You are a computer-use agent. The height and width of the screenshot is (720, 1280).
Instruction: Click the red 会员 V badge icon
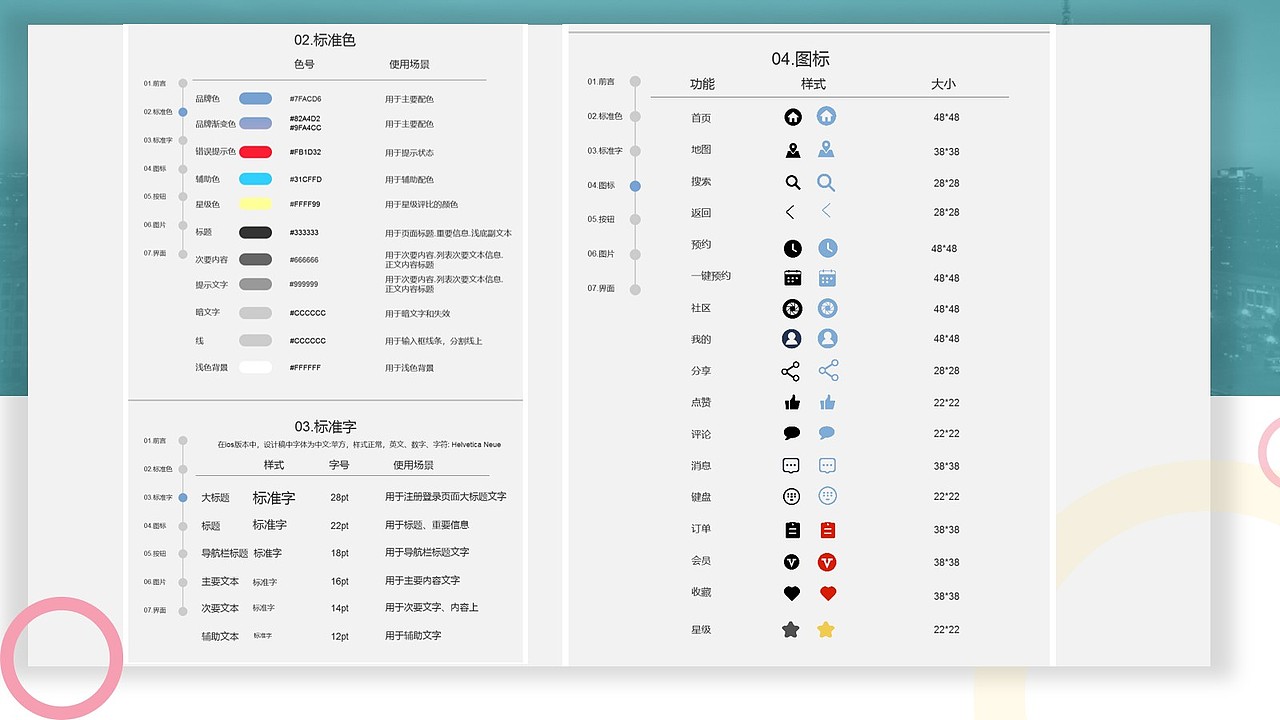tap(827, 562)
